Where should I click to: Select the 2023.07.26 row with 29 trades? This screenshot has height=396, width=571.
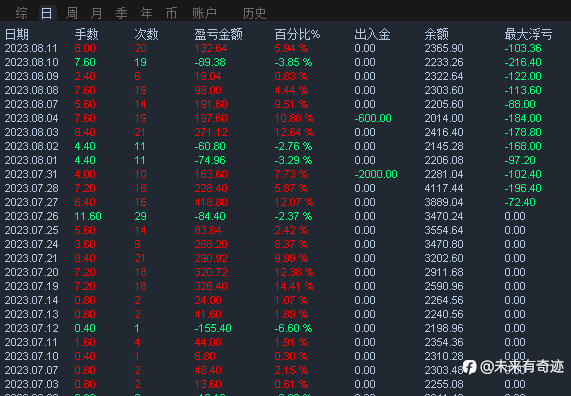286,216
